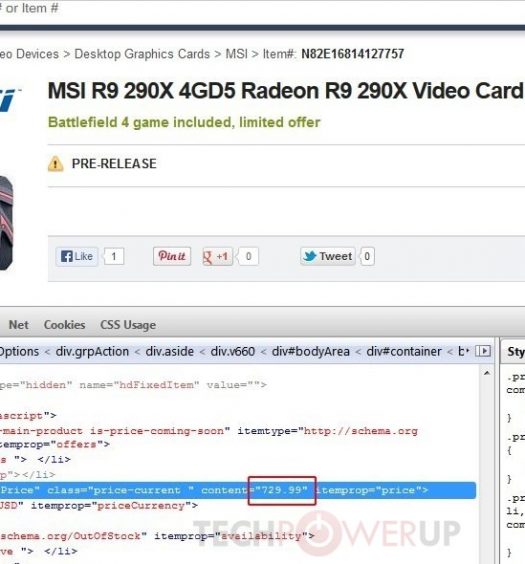Click the Tweet count bubble
525x564 pixels.
click(367, 256)
